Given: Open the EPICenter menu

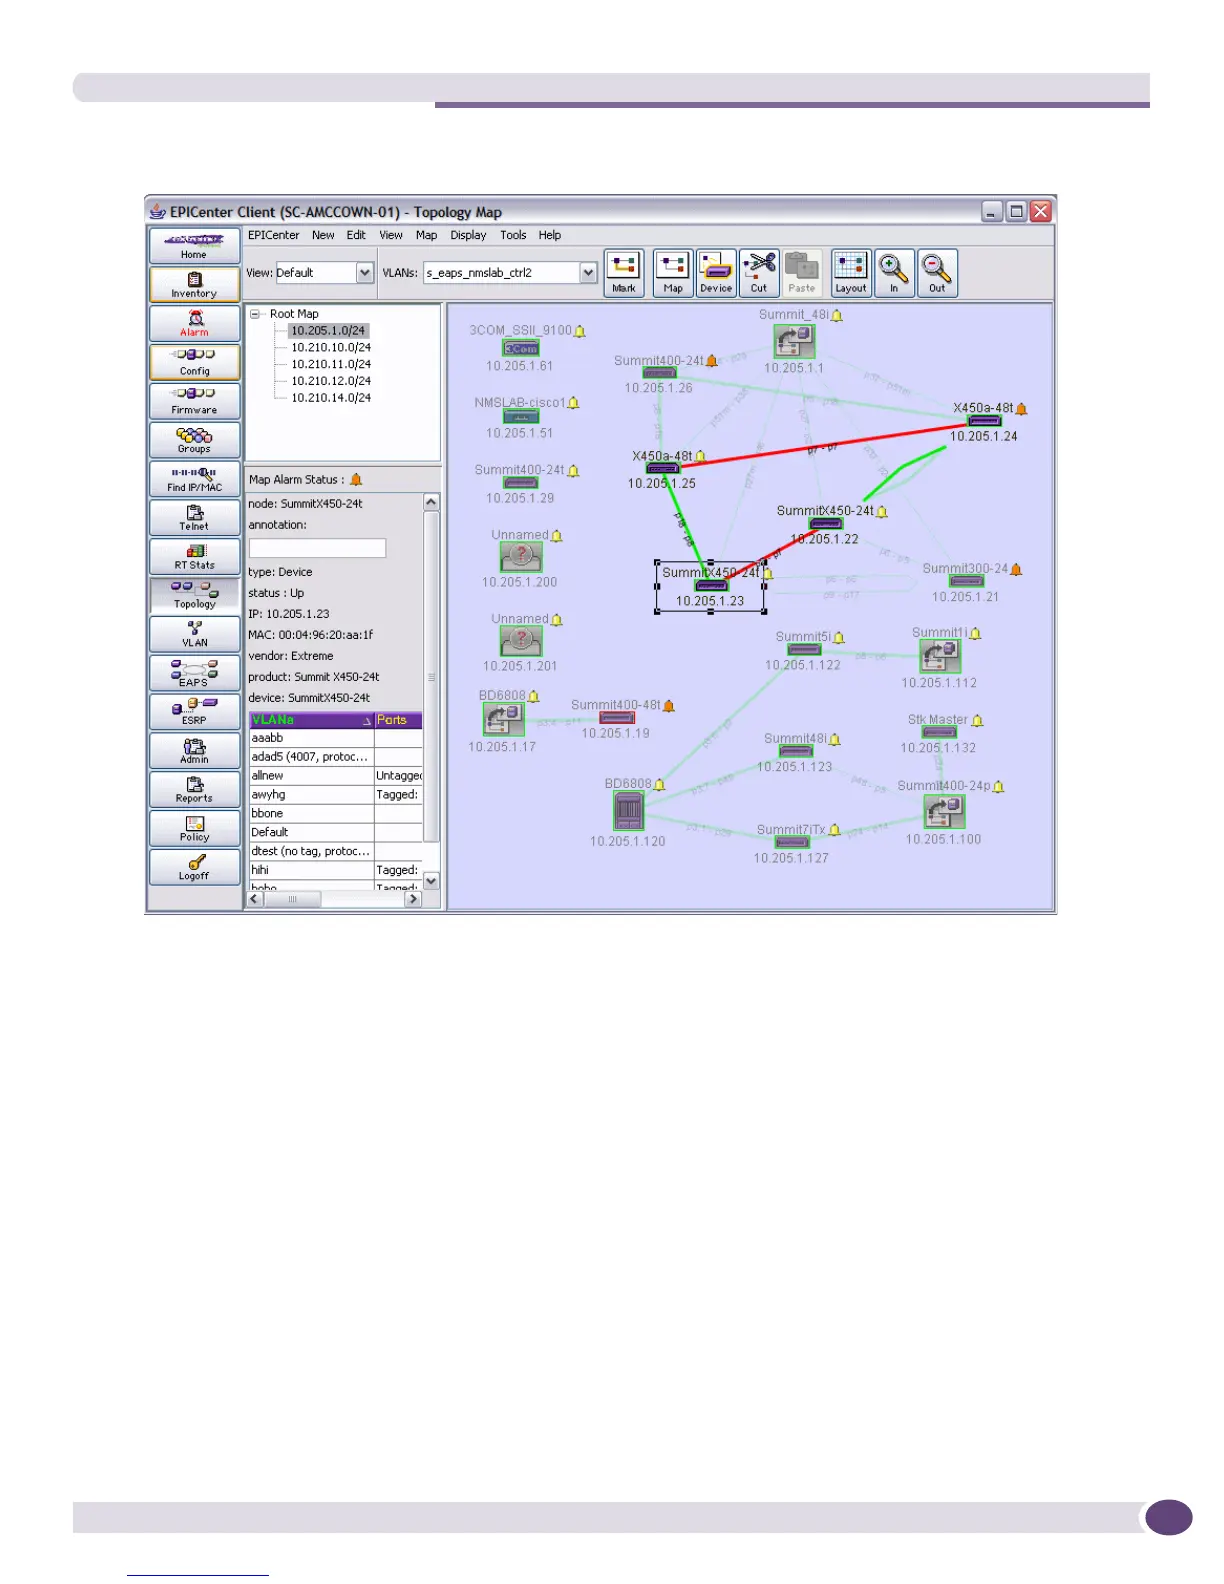Looking at the screenshot, I should (273, 235).
